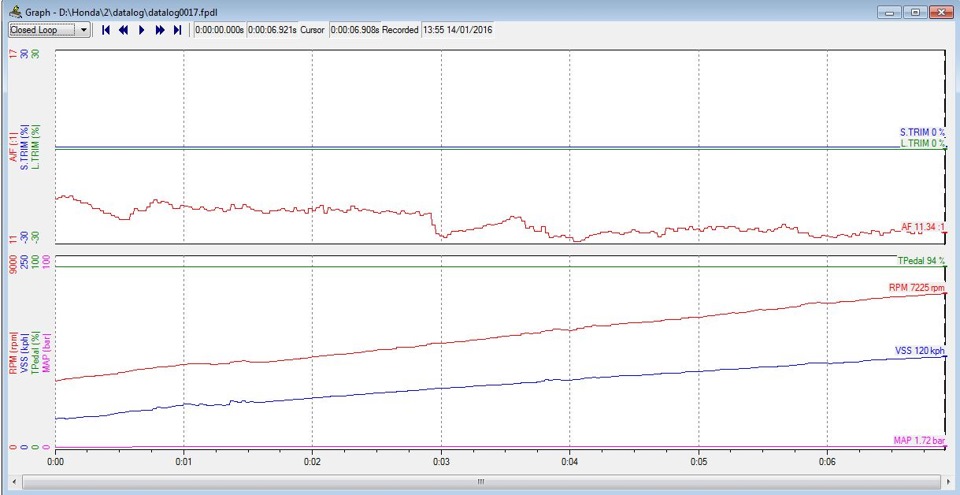The width and height of the screenshot is (960, 495).
Task: Click the VSS 120 kph readout
Action: pyautogui.click(x=920, y=350)
